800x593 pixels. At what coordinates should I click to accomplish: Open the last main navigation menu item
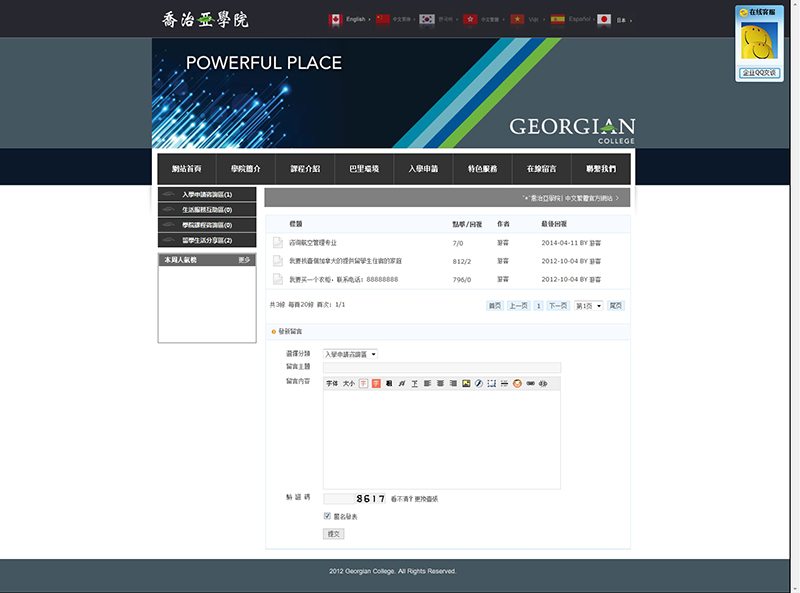[x=601, y=169]
